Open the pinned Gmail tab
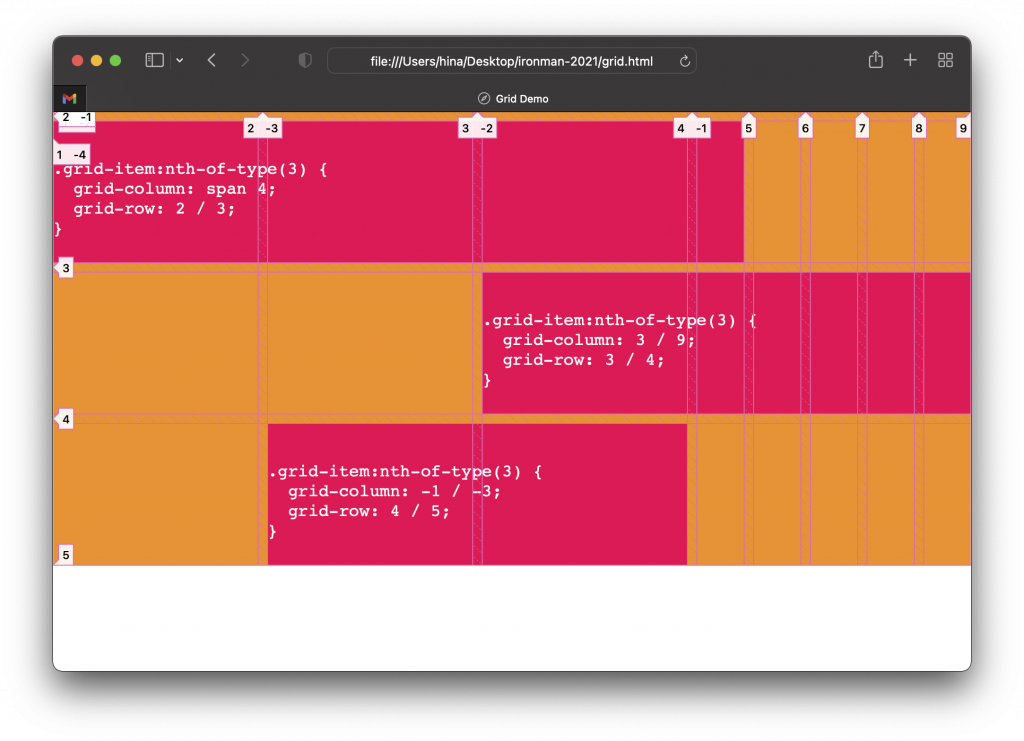 click(x=70, y=99)
